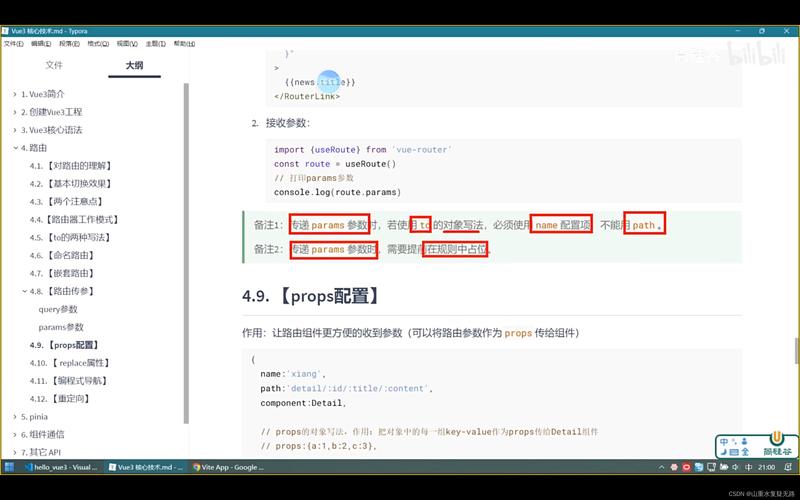The image size is (800, 500).
Task: Click the blue tray icon beside network
Action: [x=698, y=467]
